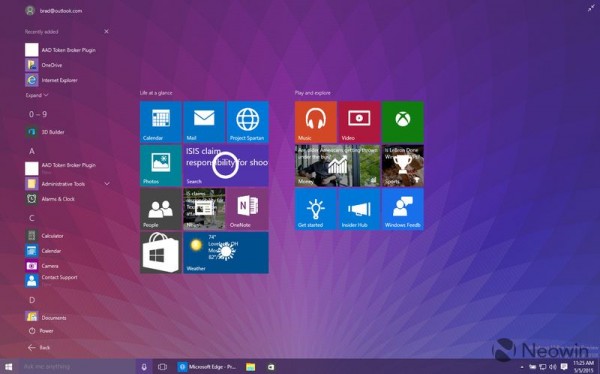Open the Weather tile
Image resolution: width=600 pixels, height=374 pixels.
coord(226,253)
